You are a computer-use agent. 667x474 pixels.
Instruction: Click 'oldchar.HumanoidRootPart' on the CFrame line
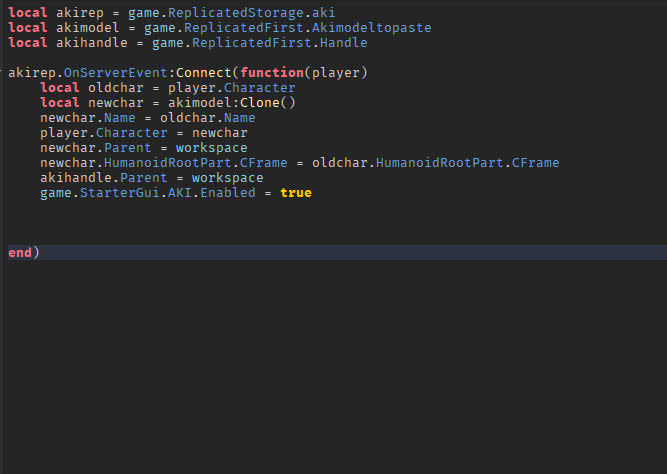(x=408, y=163)
